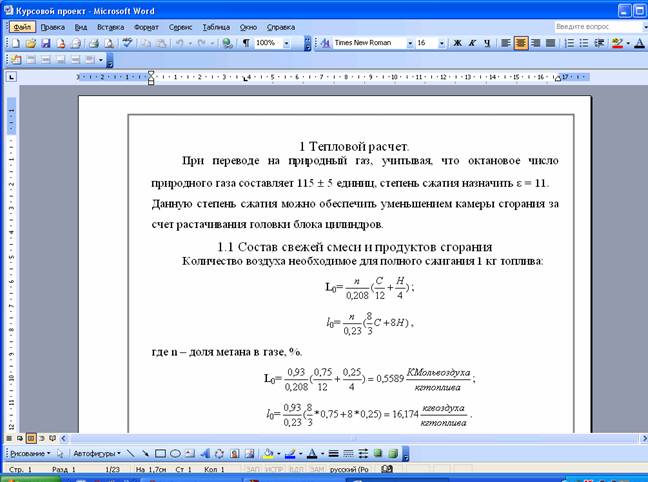Screen dimensions: 648x482
Task: Open the Рисование drawing menu
Action: coord(30,453)
